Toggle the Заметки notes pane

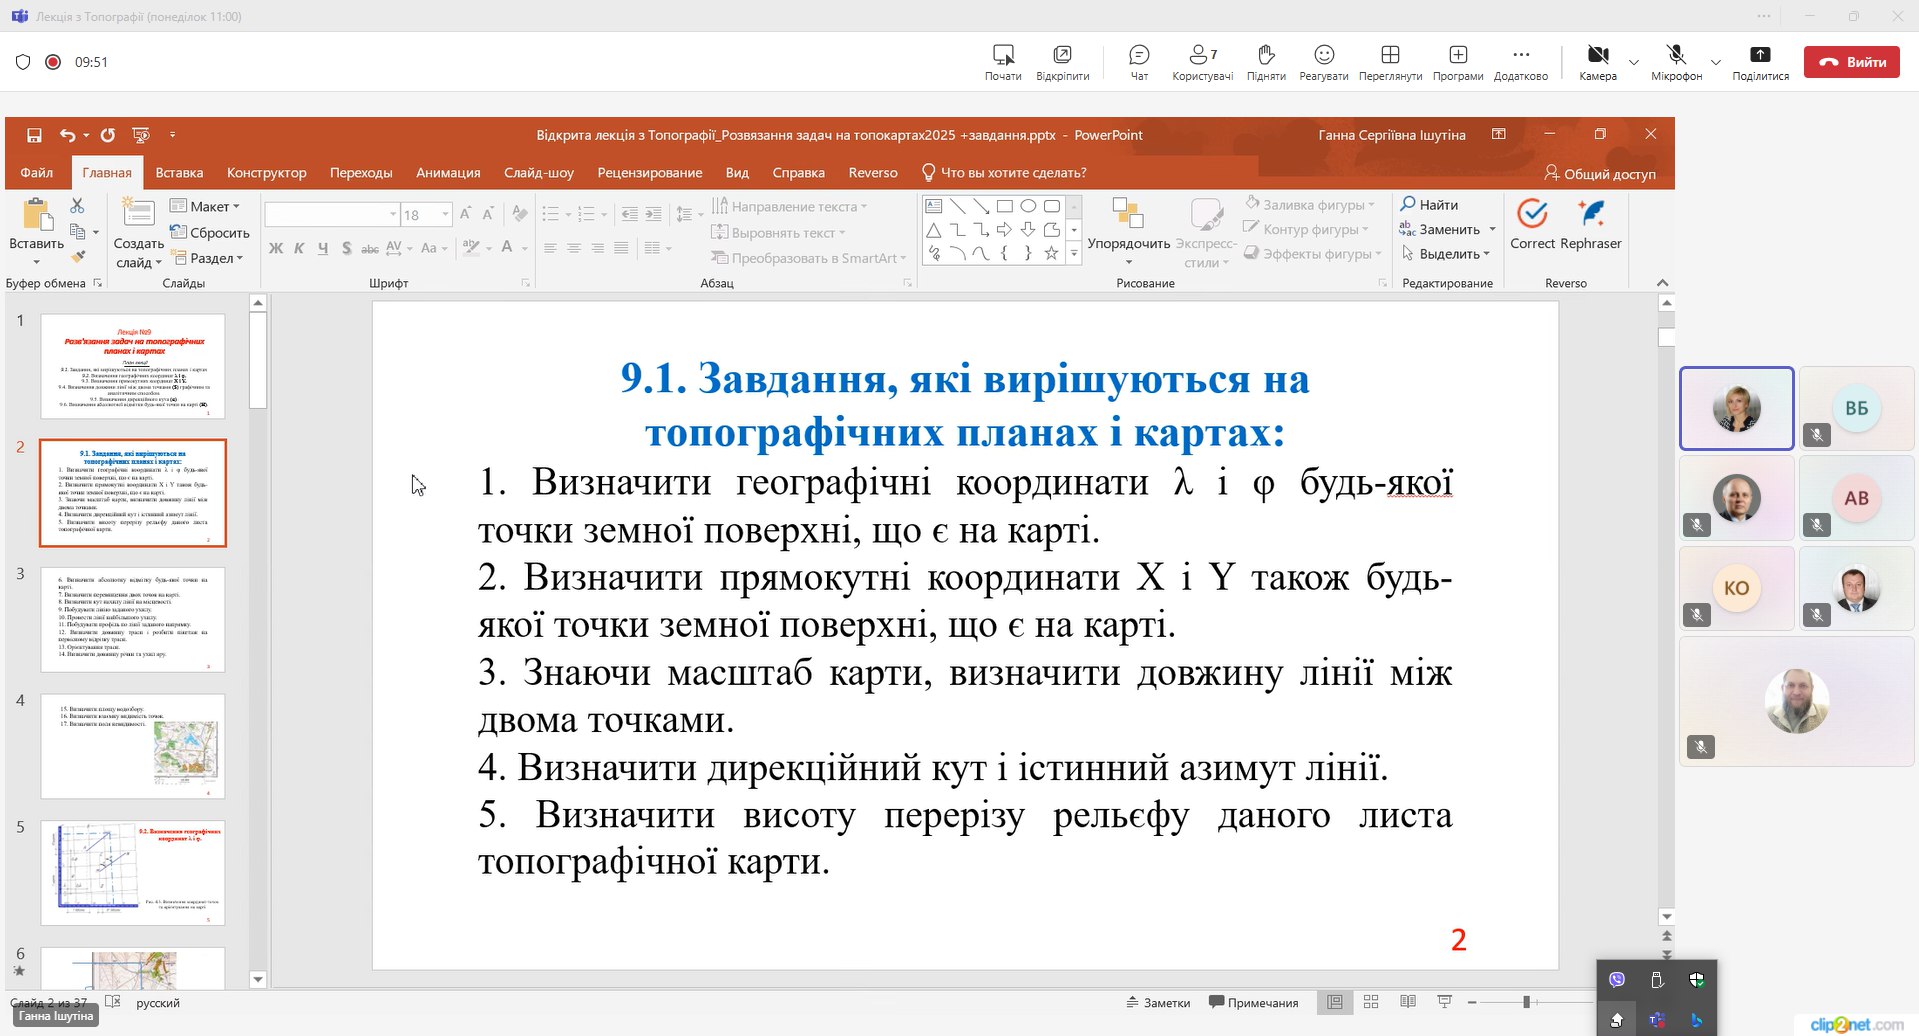click(1158, 1003)
